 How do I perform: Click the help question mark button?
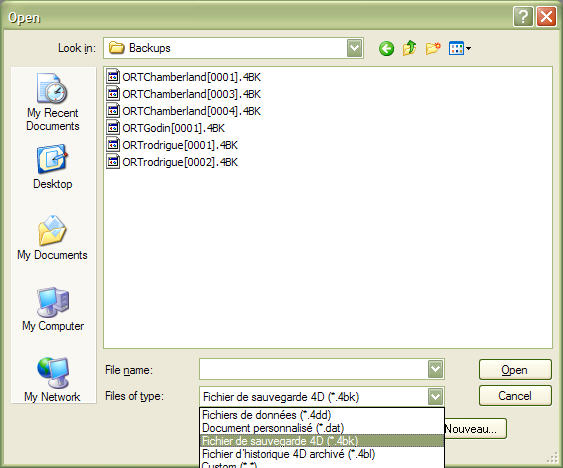pos(523,17)
